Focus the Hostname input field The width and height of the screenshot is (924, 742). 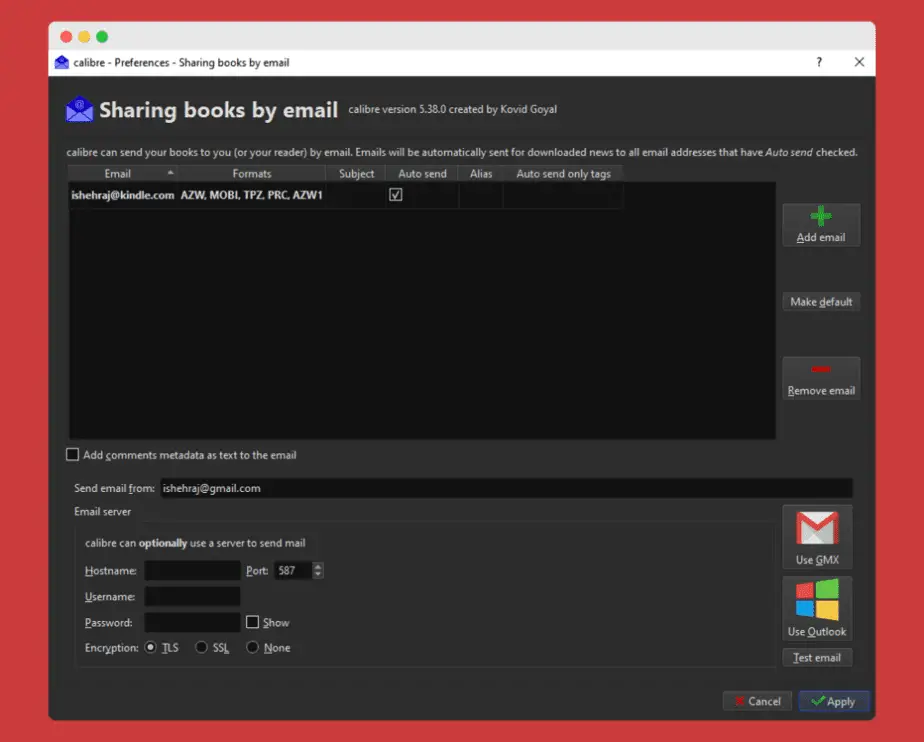192,570
